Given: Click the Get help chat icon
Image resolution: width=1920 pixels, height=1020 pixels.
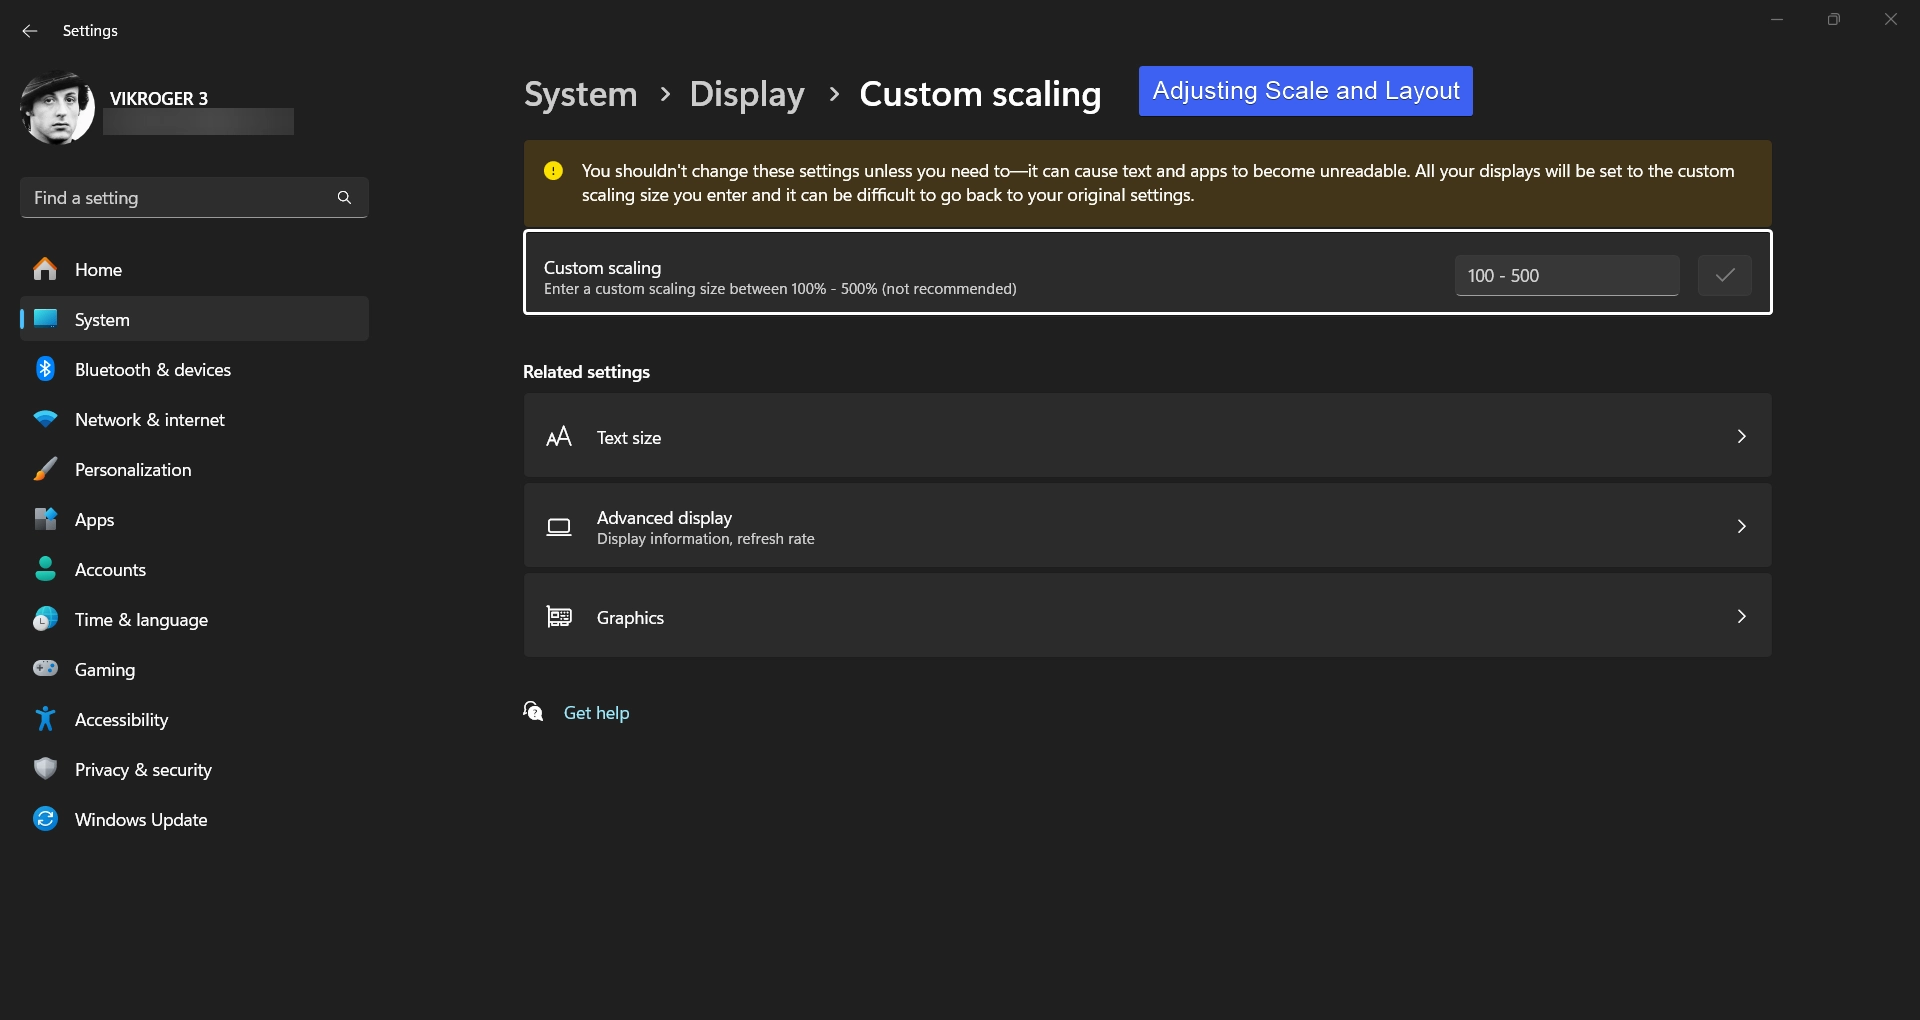Looking at the screenshot, I should pyautogui.click(x=534, y=711).
